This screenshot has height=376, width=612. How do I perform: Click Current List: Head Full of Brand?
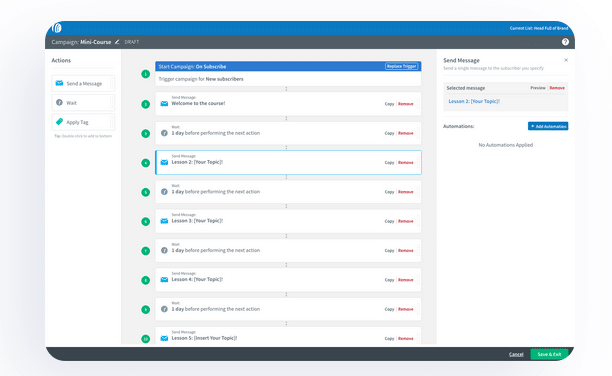[x=539, y=28]
